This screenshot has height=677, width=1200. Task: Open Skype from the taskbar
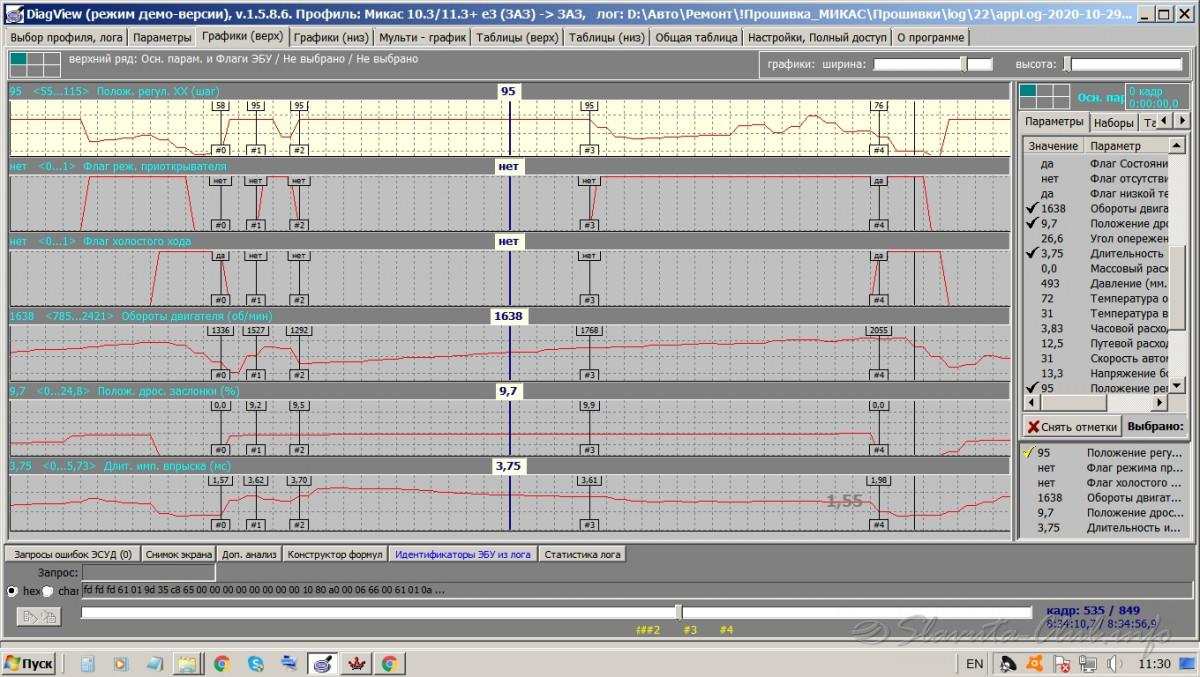(x=255, y=663)
